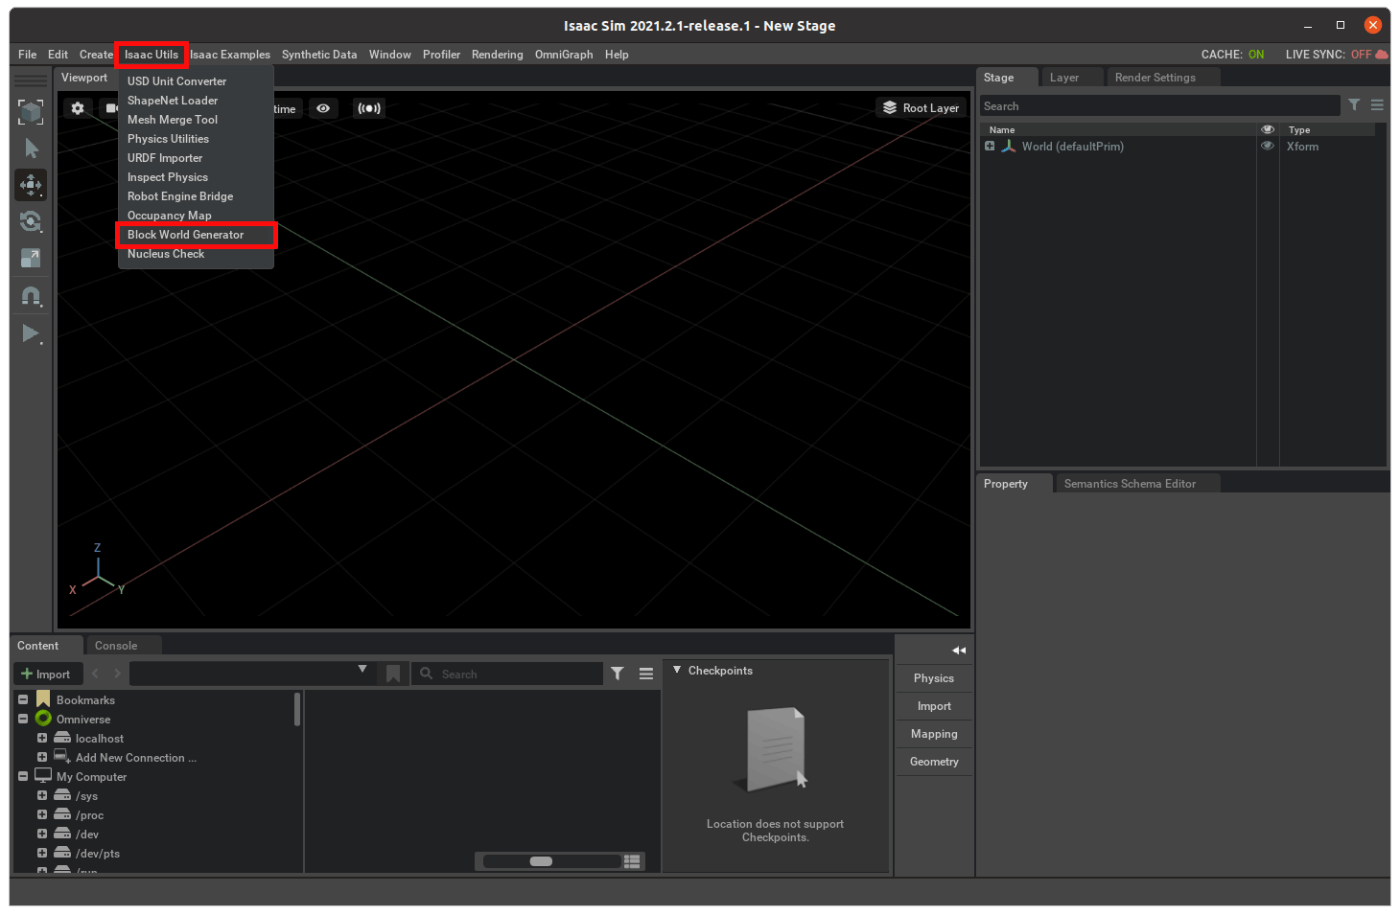Go back in Content browser navigation
Image resolution: width=1400 pixels, height=915 pixels.
pyautogui.click(x=96, y=674)
